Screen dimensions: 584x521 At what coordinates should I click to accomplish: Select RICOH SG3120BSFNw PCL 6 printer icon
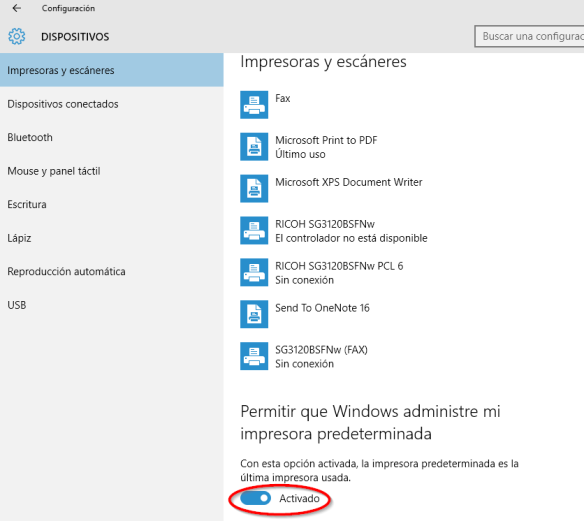coord(254,272)
